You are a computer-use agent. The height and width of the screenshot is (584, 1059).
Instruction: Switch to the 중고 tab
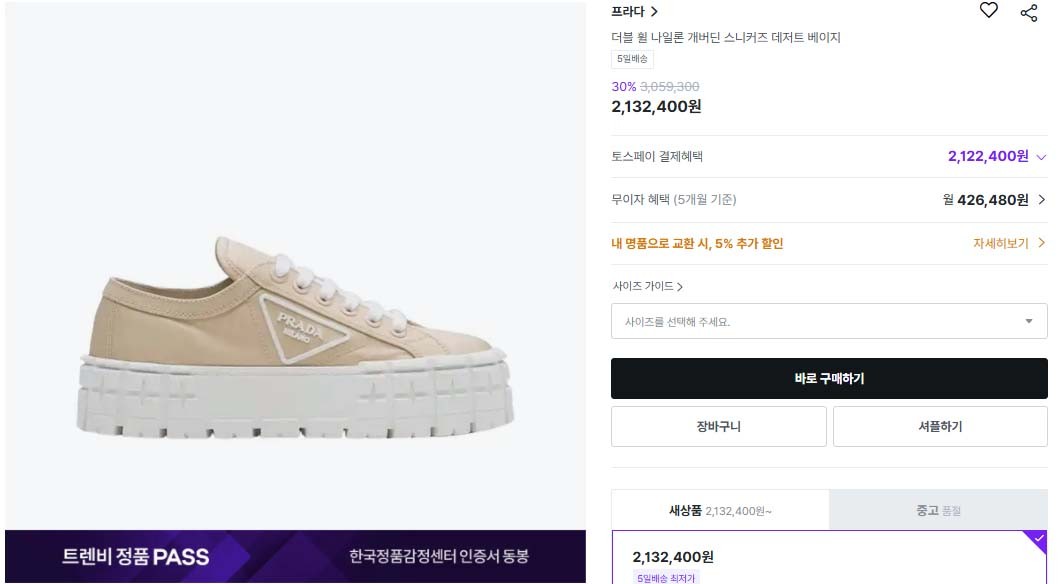click(x=938, y=511)
